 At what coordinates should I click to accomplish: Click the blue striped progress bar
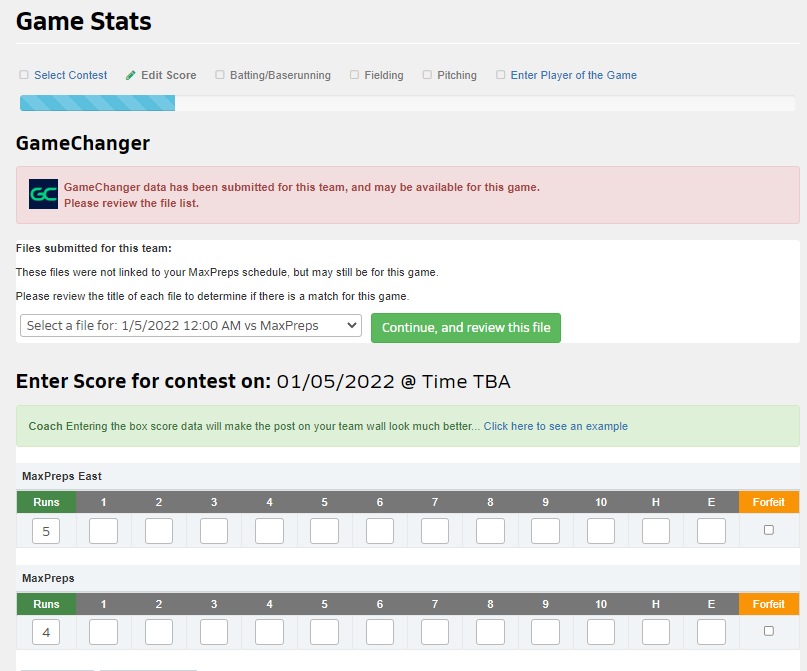click(x=97, y=103)
